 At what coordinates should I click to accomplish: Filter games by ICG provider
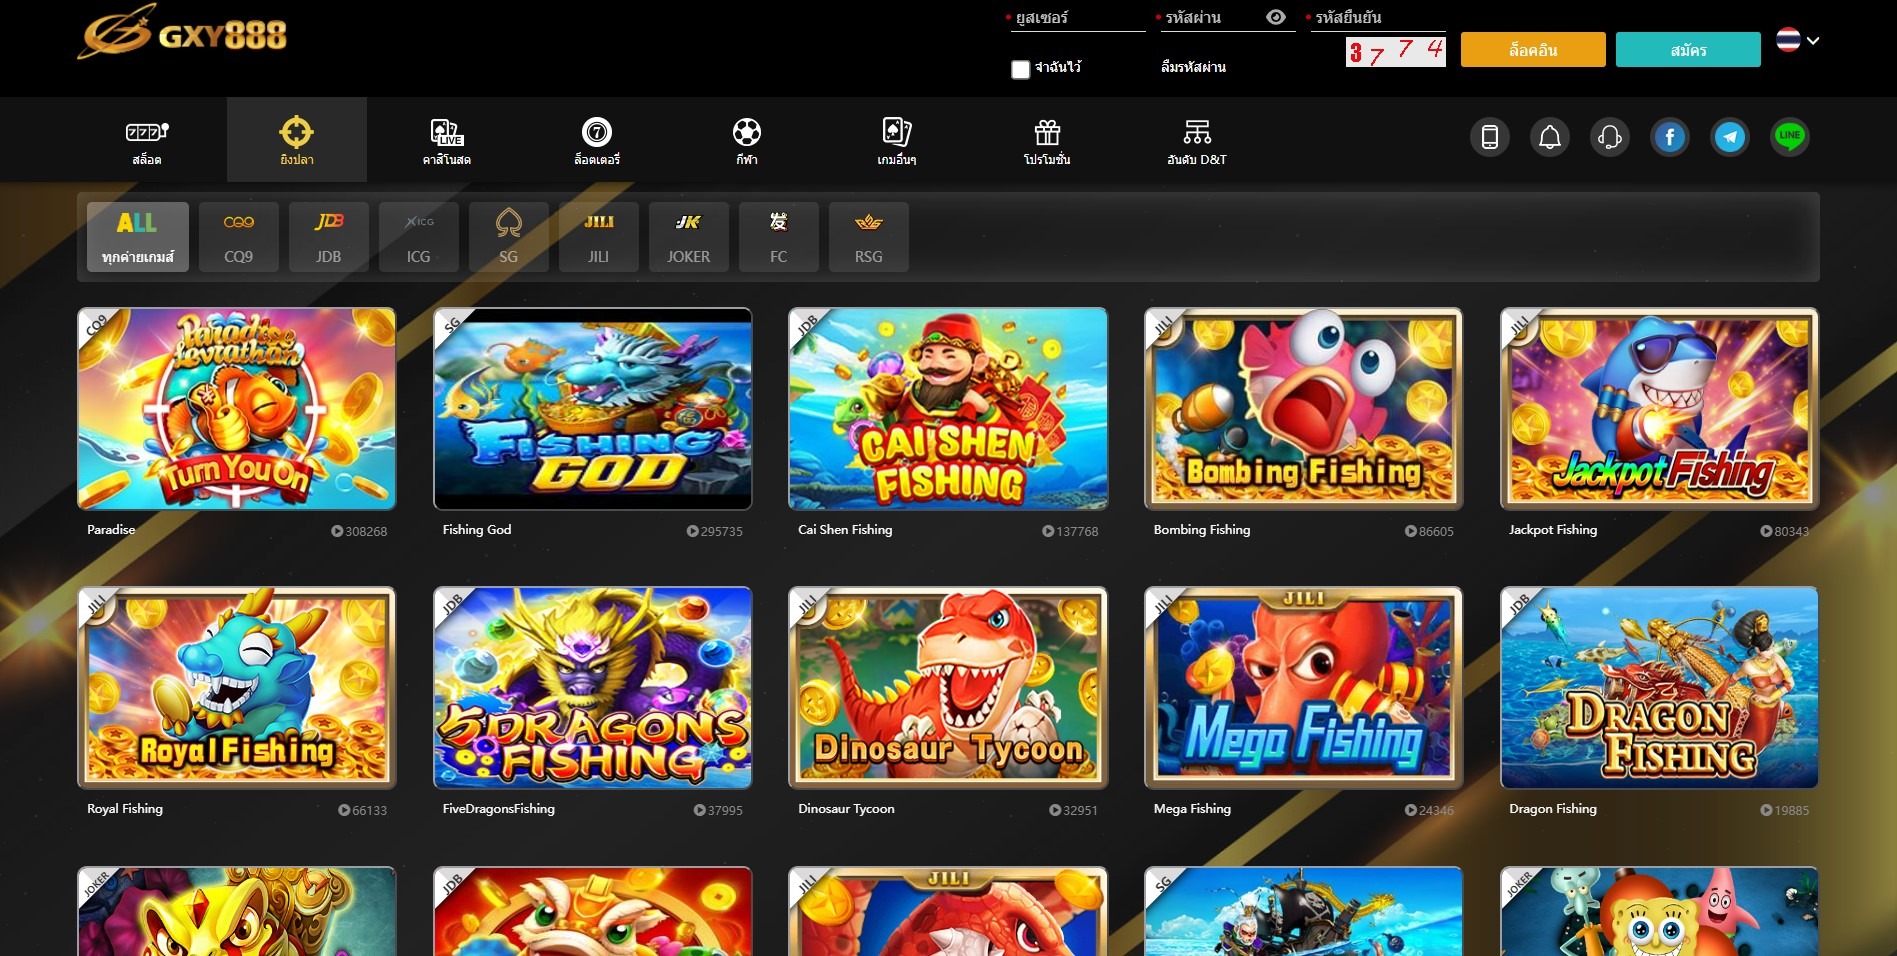tap(419, 237)
